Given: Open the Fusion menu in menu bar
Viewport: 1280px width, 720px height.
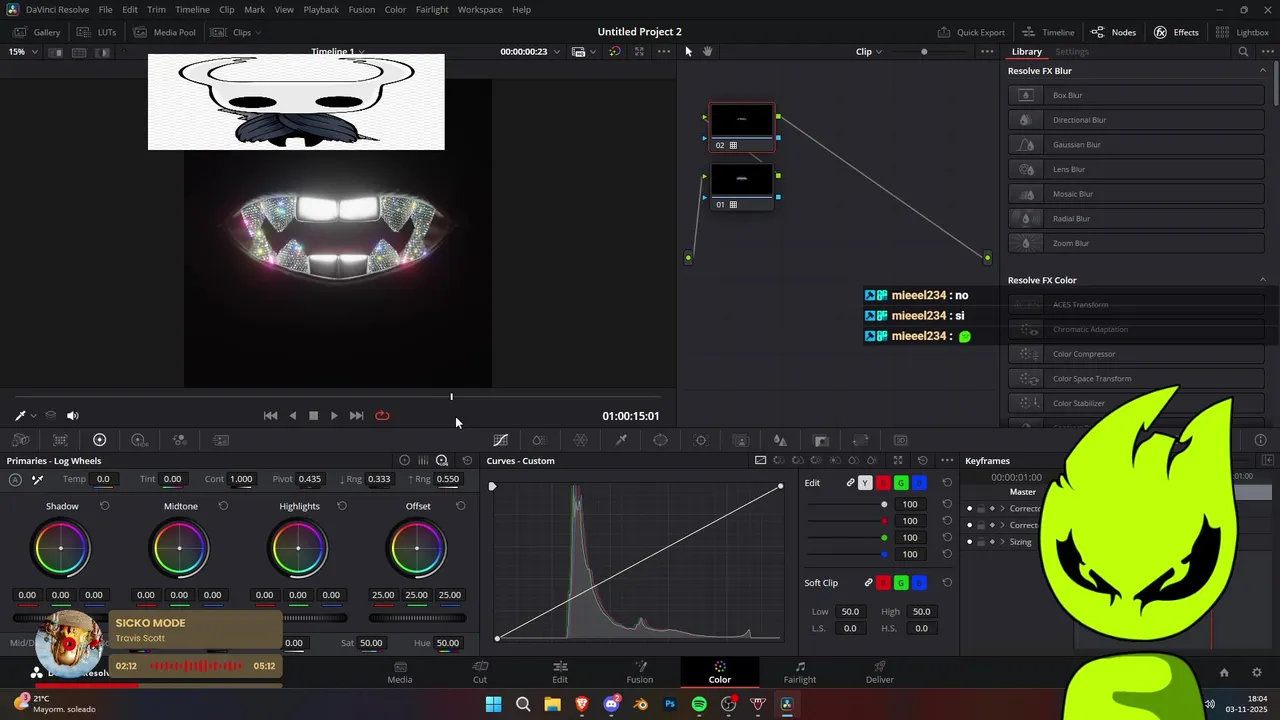Looking at the screenshot, I should 362,10.
